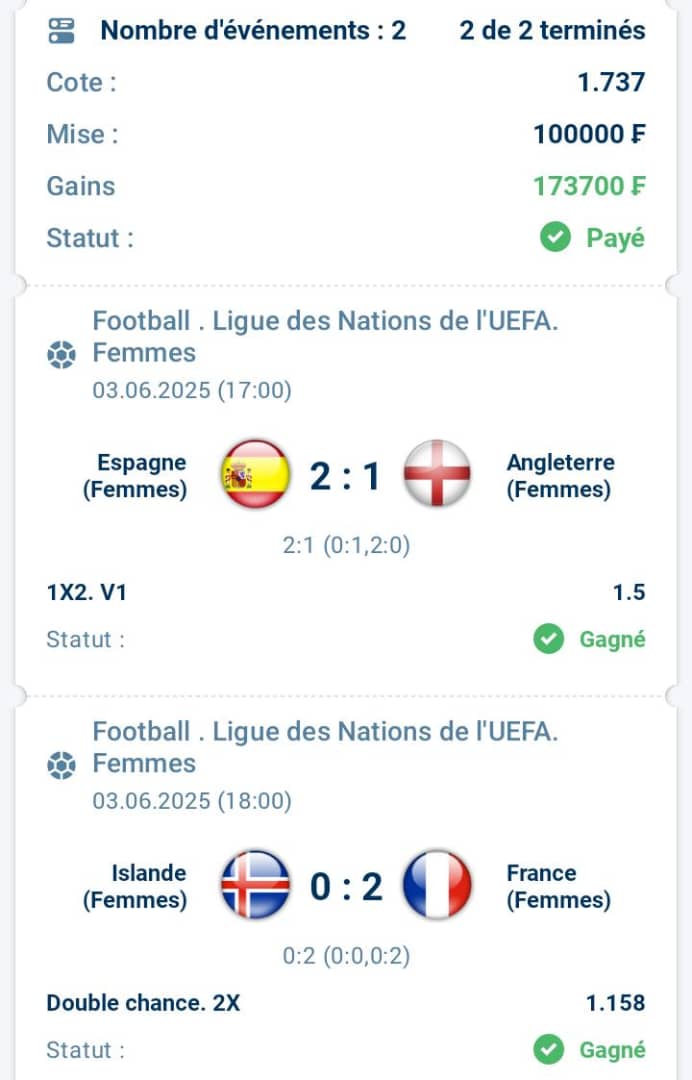Viewport: 692px width, 1080px height.
Task: Tap the England flag icon
Action: click(x=437, y=474)
